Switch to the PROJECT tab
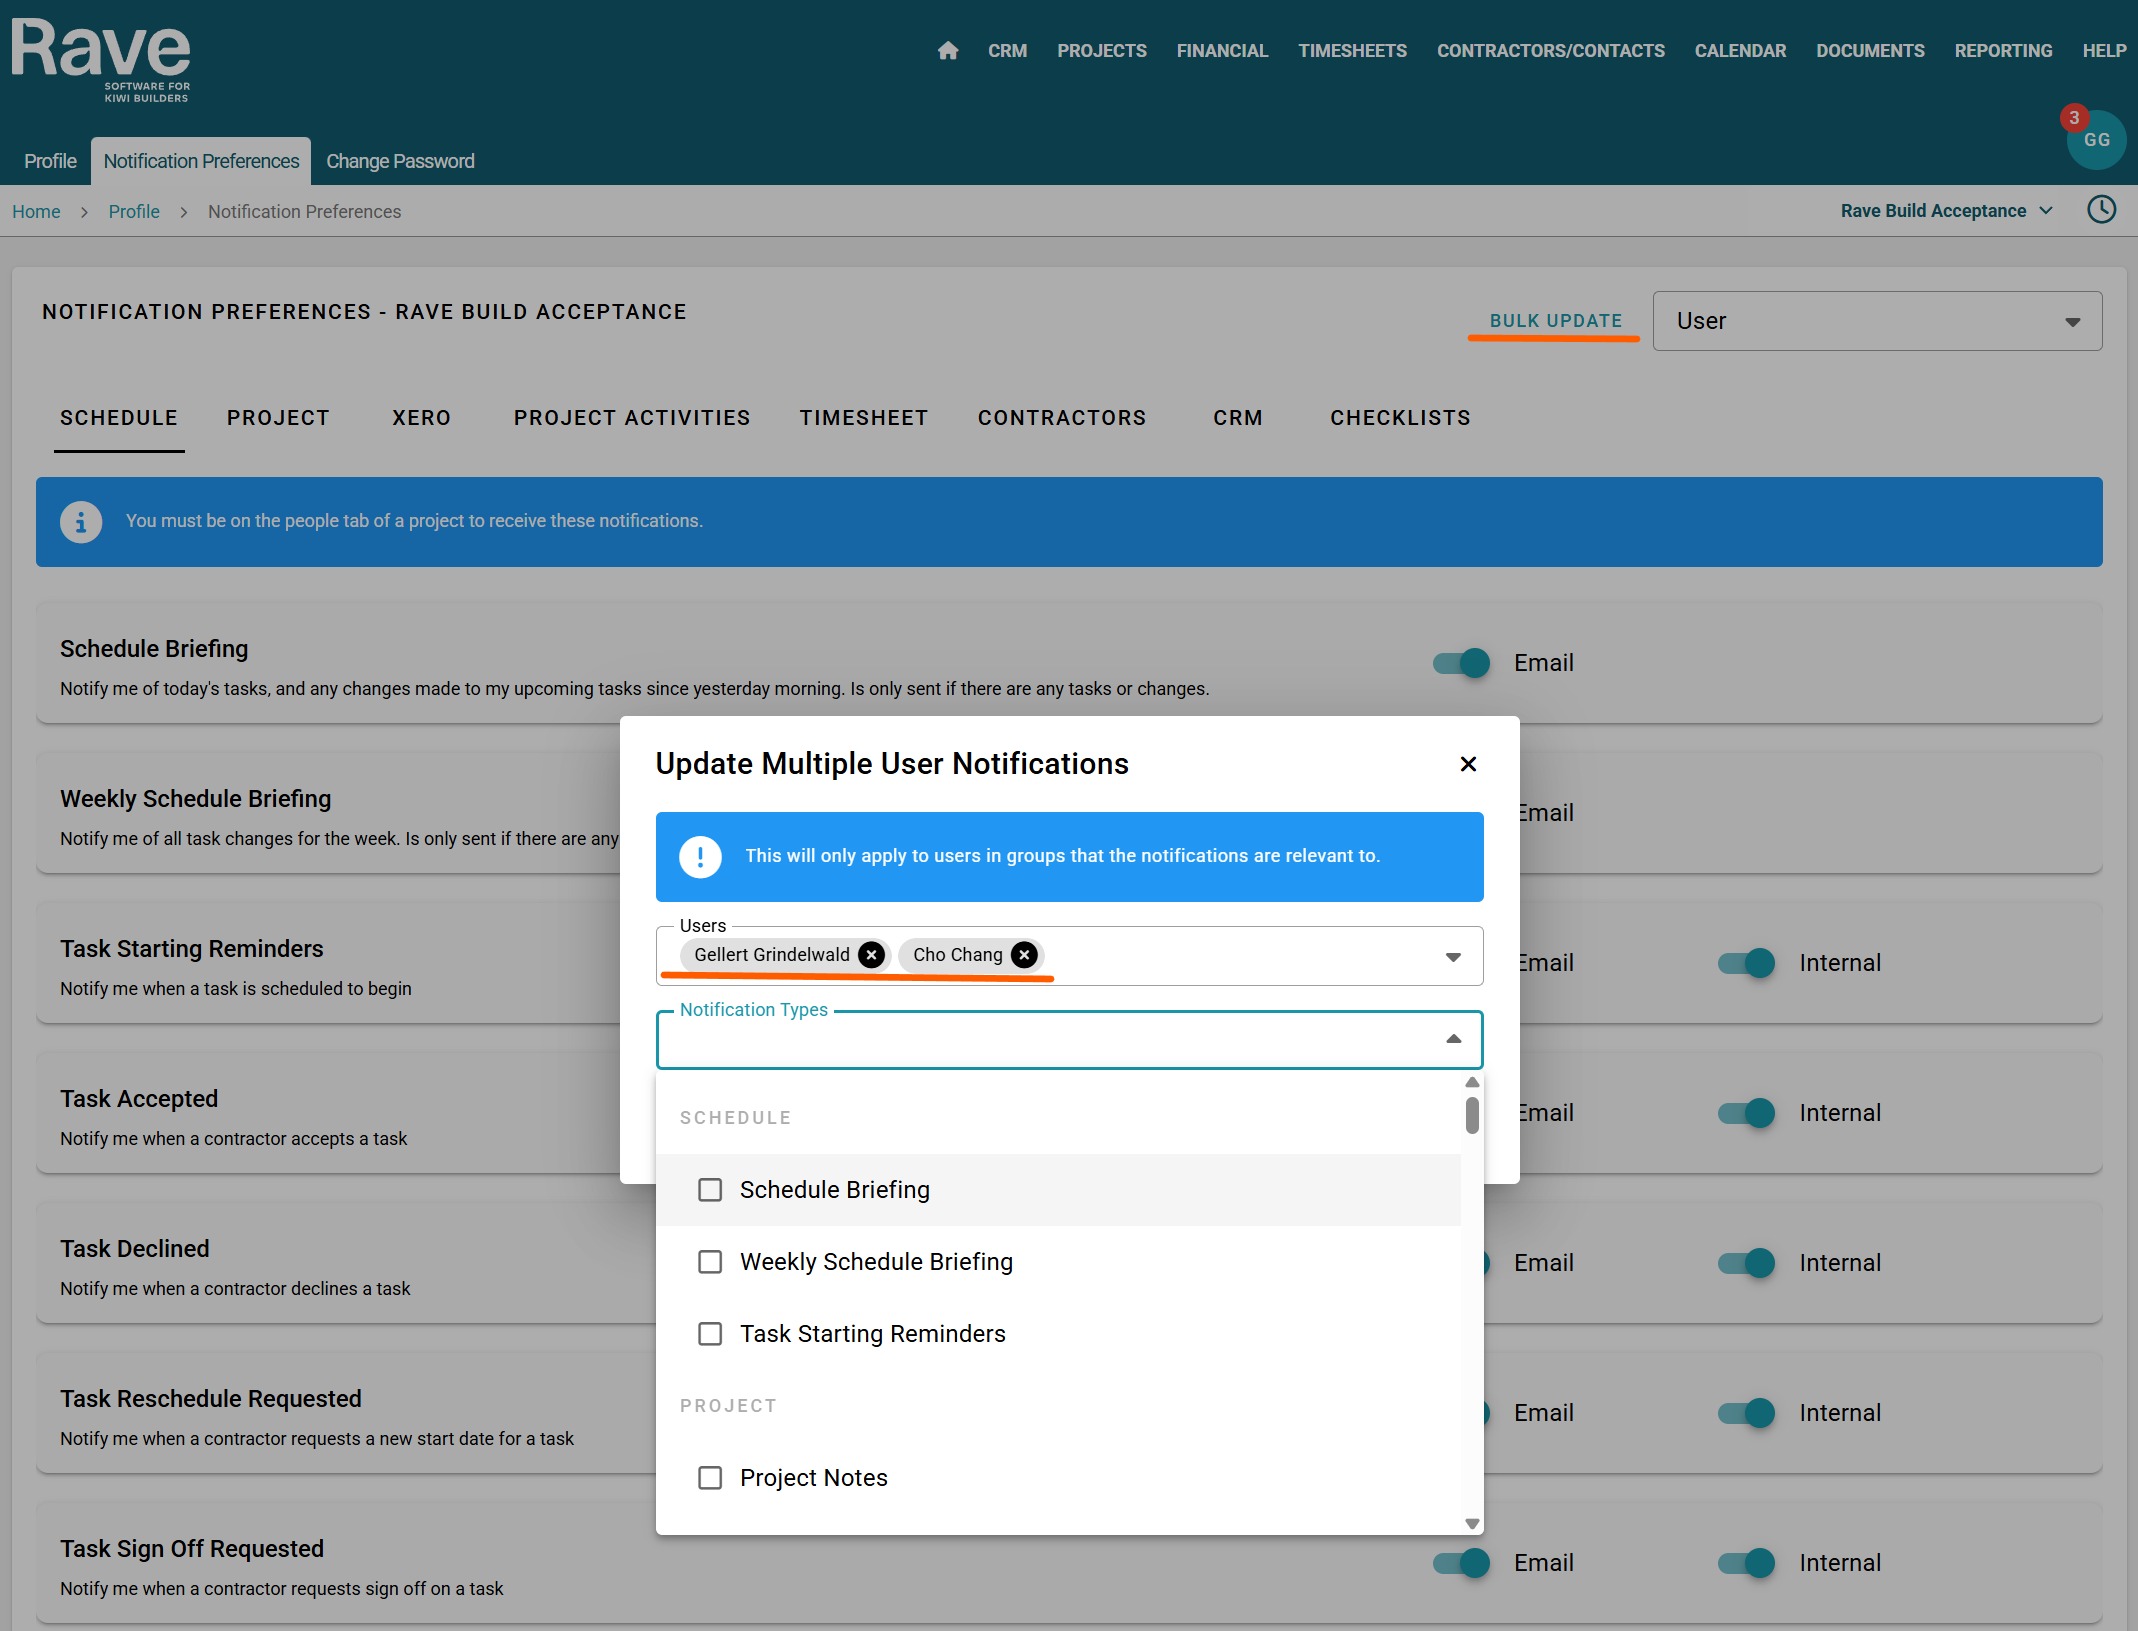The image size is (2138, 1631). click(278, 418)
